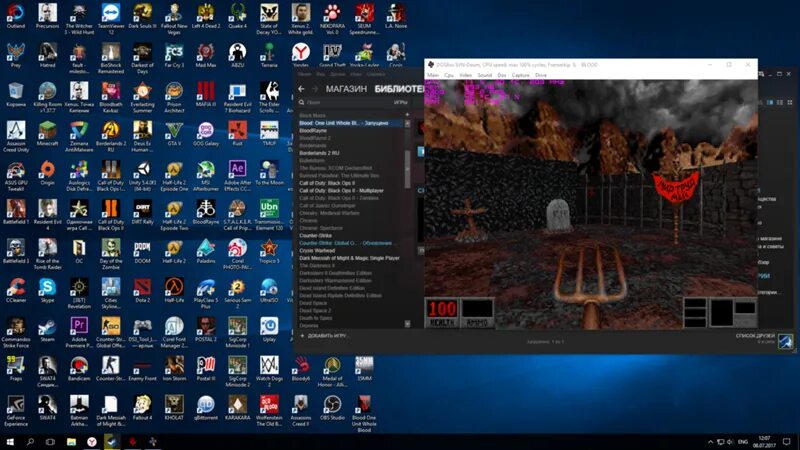Click the Steam library list scroll-down arrow
The image size is (800, 450).
click(x=407, y=323)
